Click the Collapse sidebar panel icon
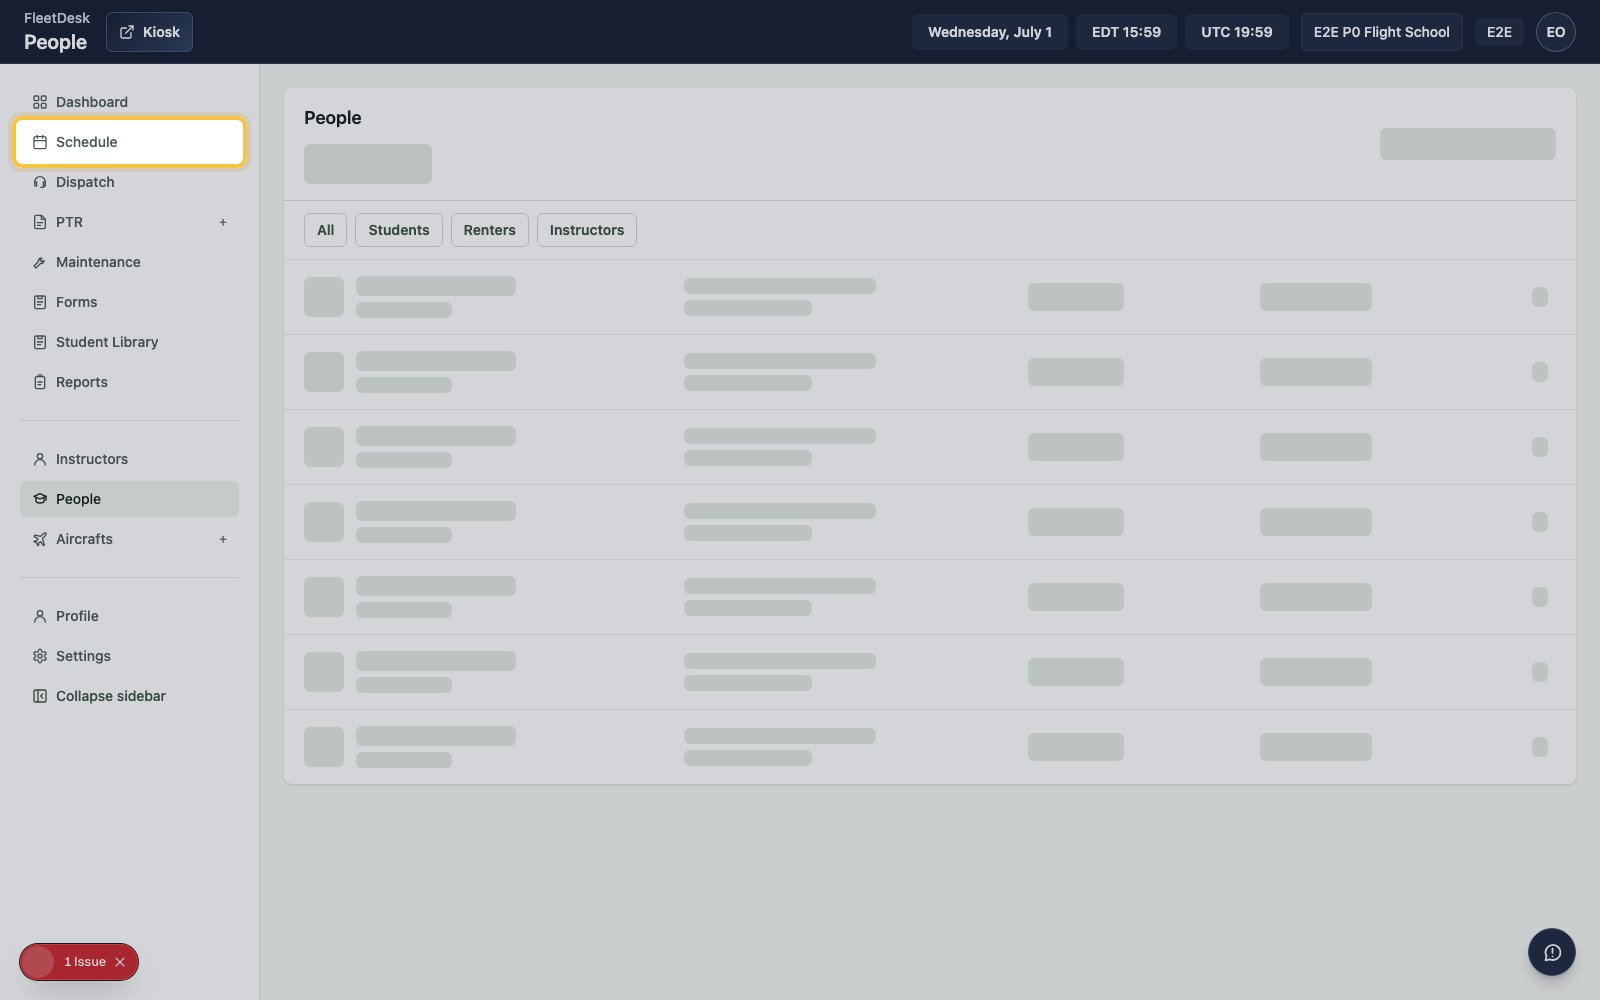Image resolution: width=1600 pixels, height=1000 pixels. pos(40,696)
